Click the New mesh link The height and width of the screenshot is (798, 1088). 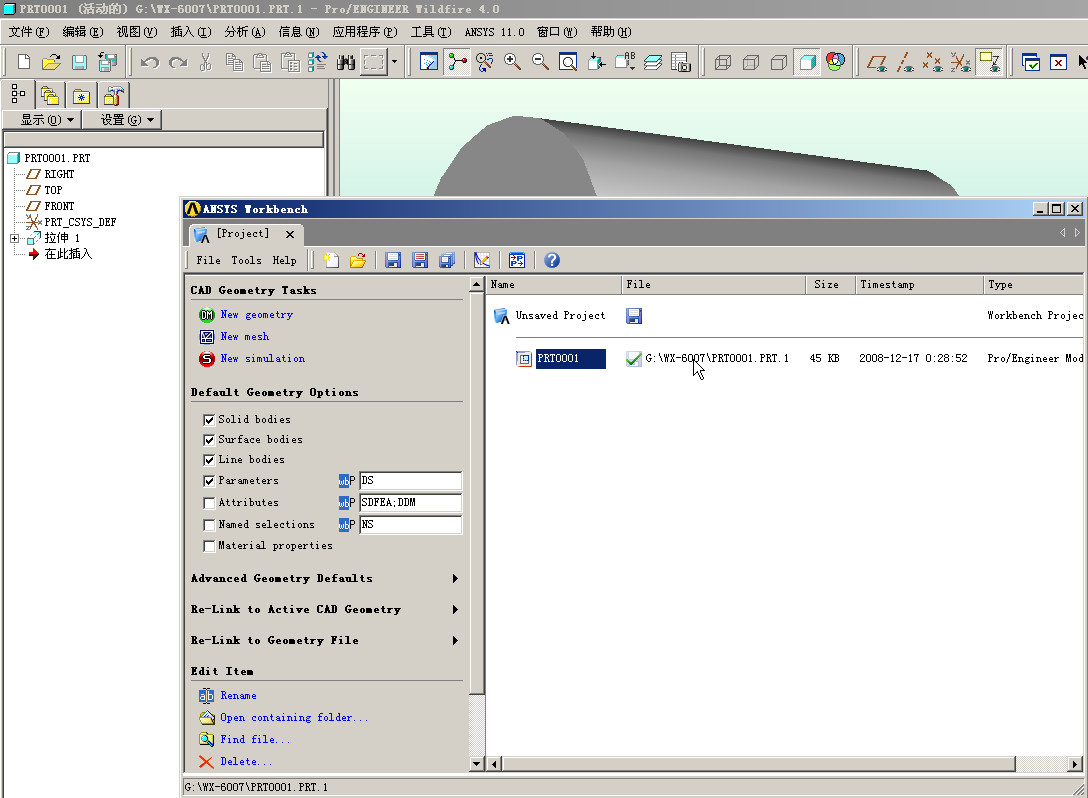click(245, 337)
